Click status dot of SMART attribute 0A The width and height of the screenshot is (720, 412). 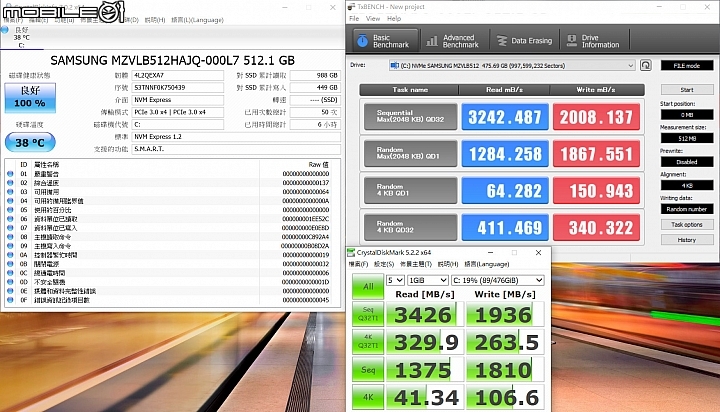(10, 254)
